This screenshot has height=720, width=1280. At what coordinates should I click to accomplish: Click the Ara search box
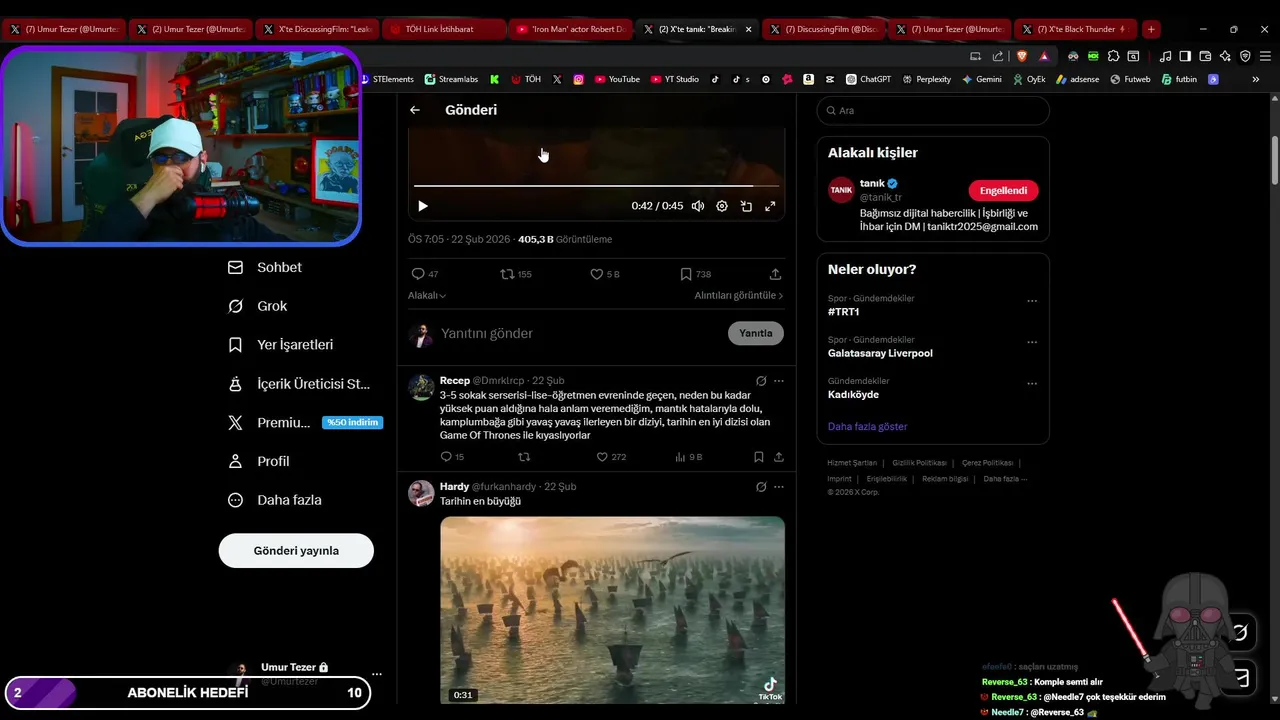click(933, 111)
